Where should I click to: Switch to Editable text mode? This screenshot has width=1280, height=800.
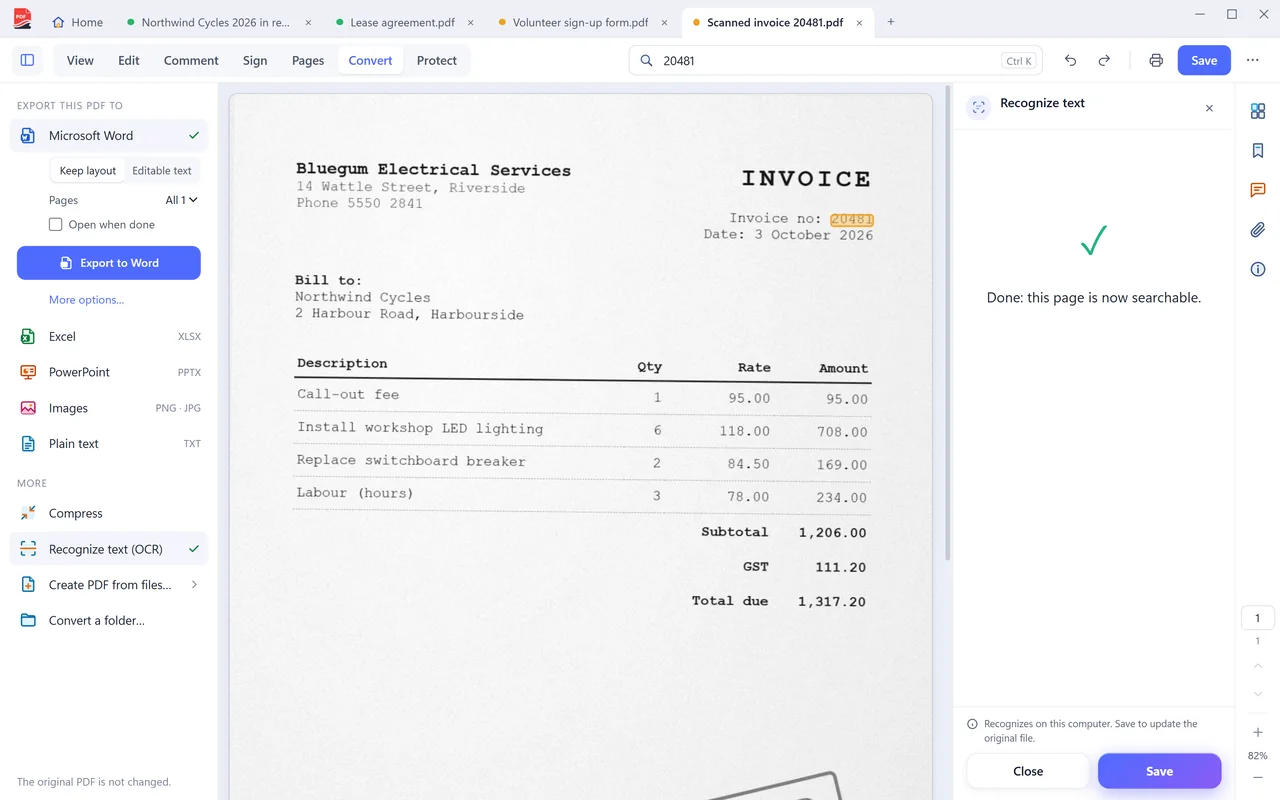point(162,171)
